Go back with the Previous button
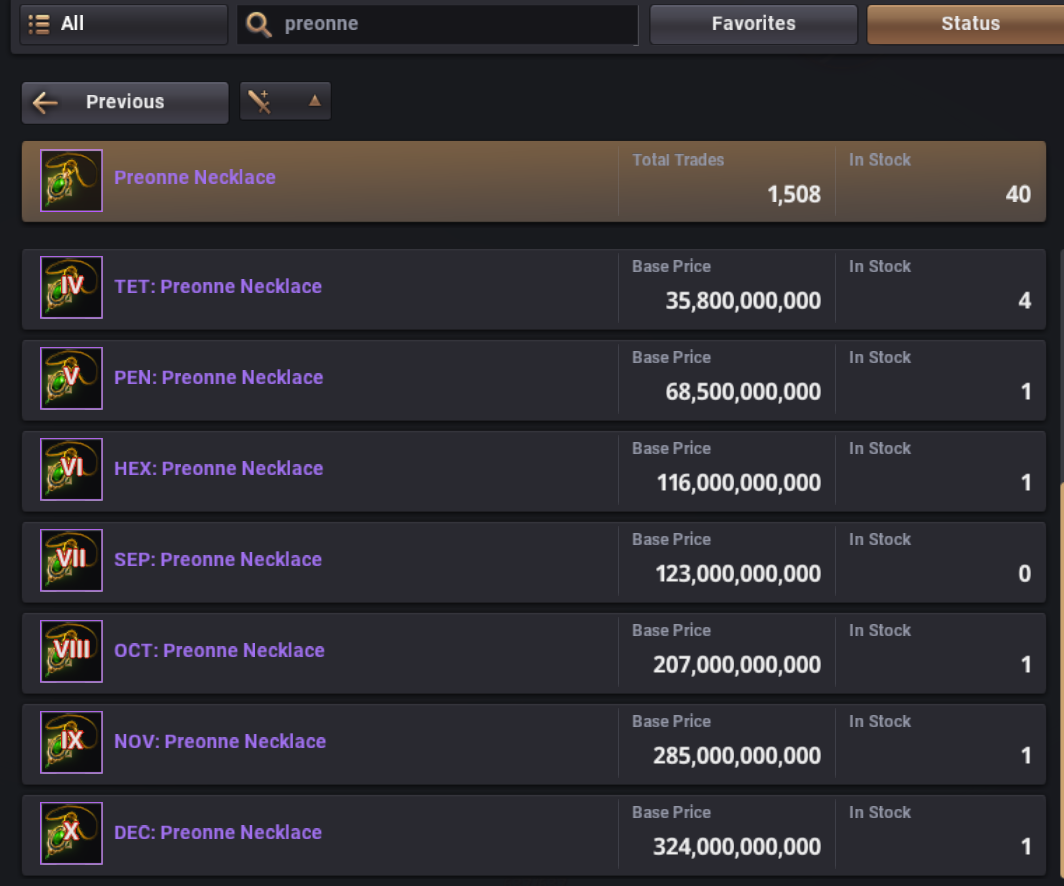The height and width of the screenshot is (886, 1064). 125,102
